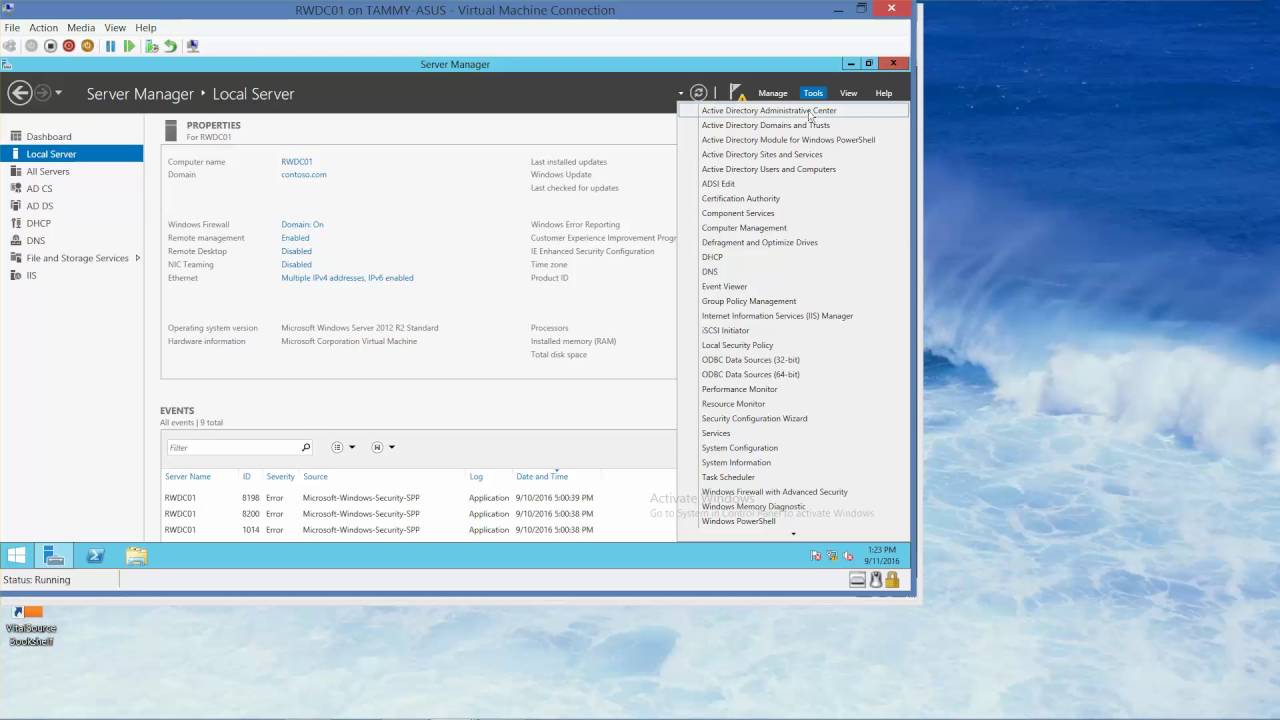This screenshot has height=720, width=1280.
Task: Click the contoso.com domain link
Action: tap(304, 175)
